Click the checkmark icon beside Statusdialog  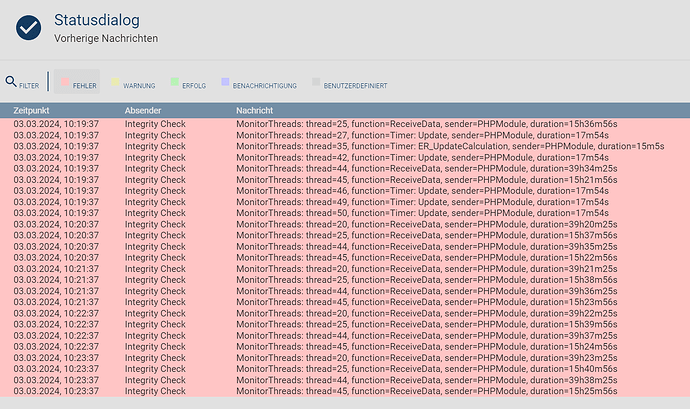pyautogui.click(x=29, y=27)
